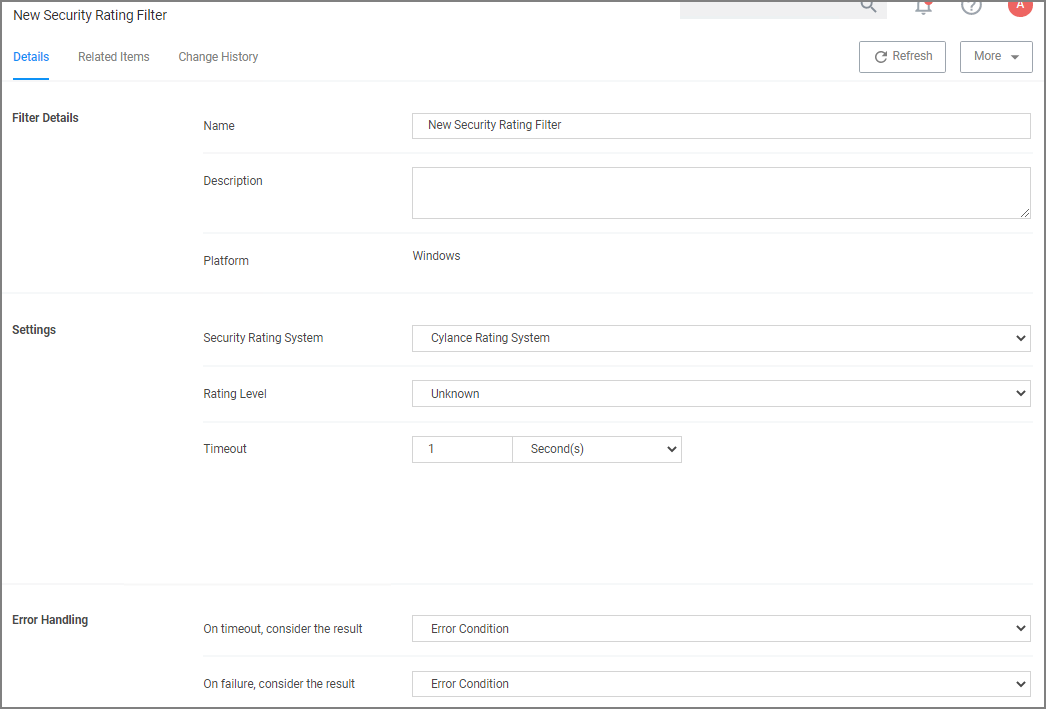Click the Windows platform value text
Image resolution: width=1046 pixels, height=709 pixels.
tap(436, 256)
